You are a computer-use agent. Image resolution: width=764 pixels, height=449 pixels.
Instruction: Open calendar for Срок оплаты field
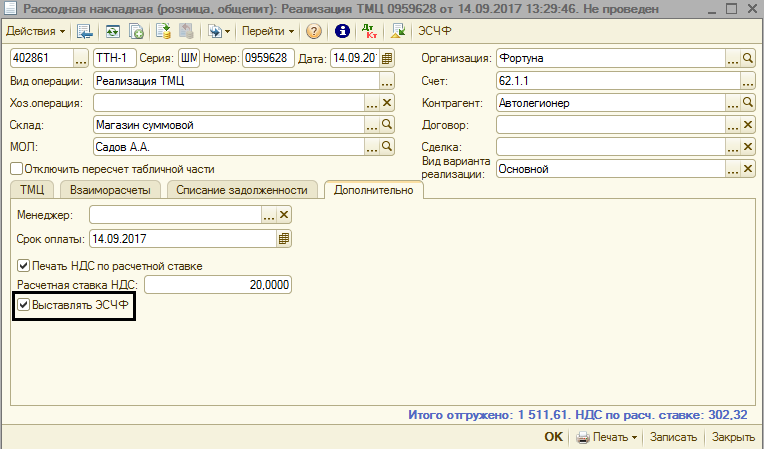pos(283,239)
